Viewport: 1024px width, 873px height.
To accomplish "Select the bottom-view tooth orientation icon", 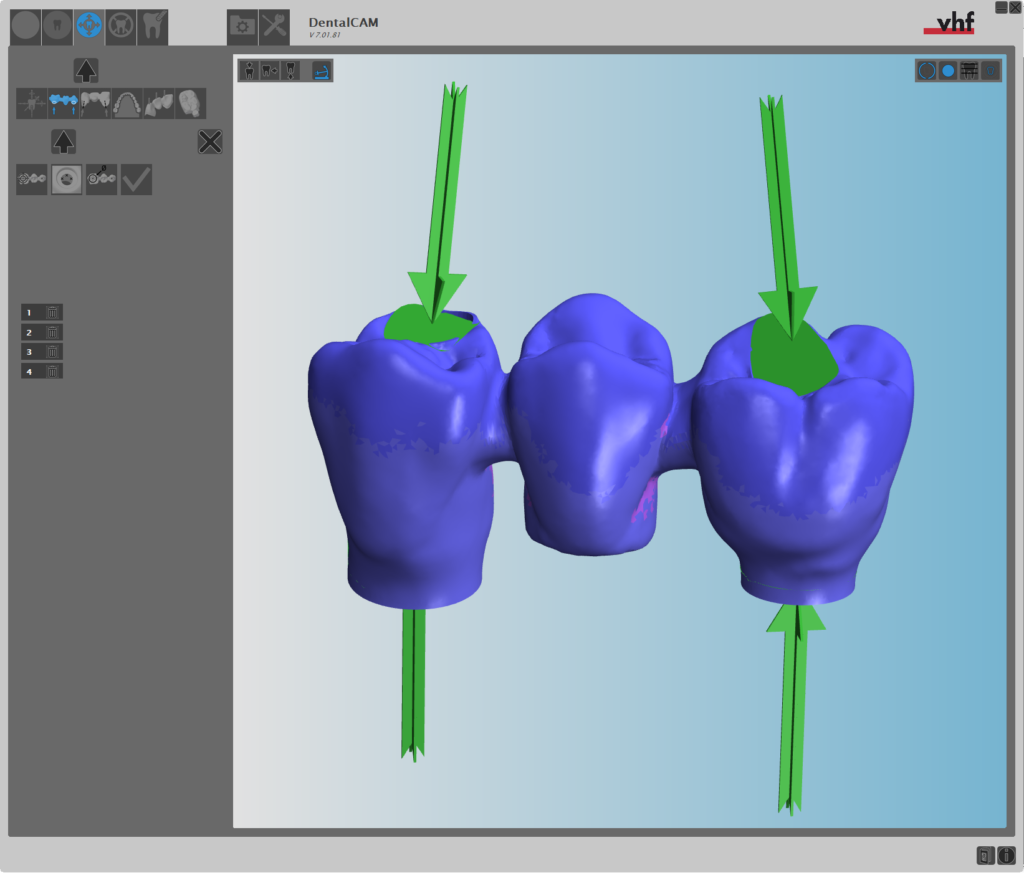I will point(289,70).
